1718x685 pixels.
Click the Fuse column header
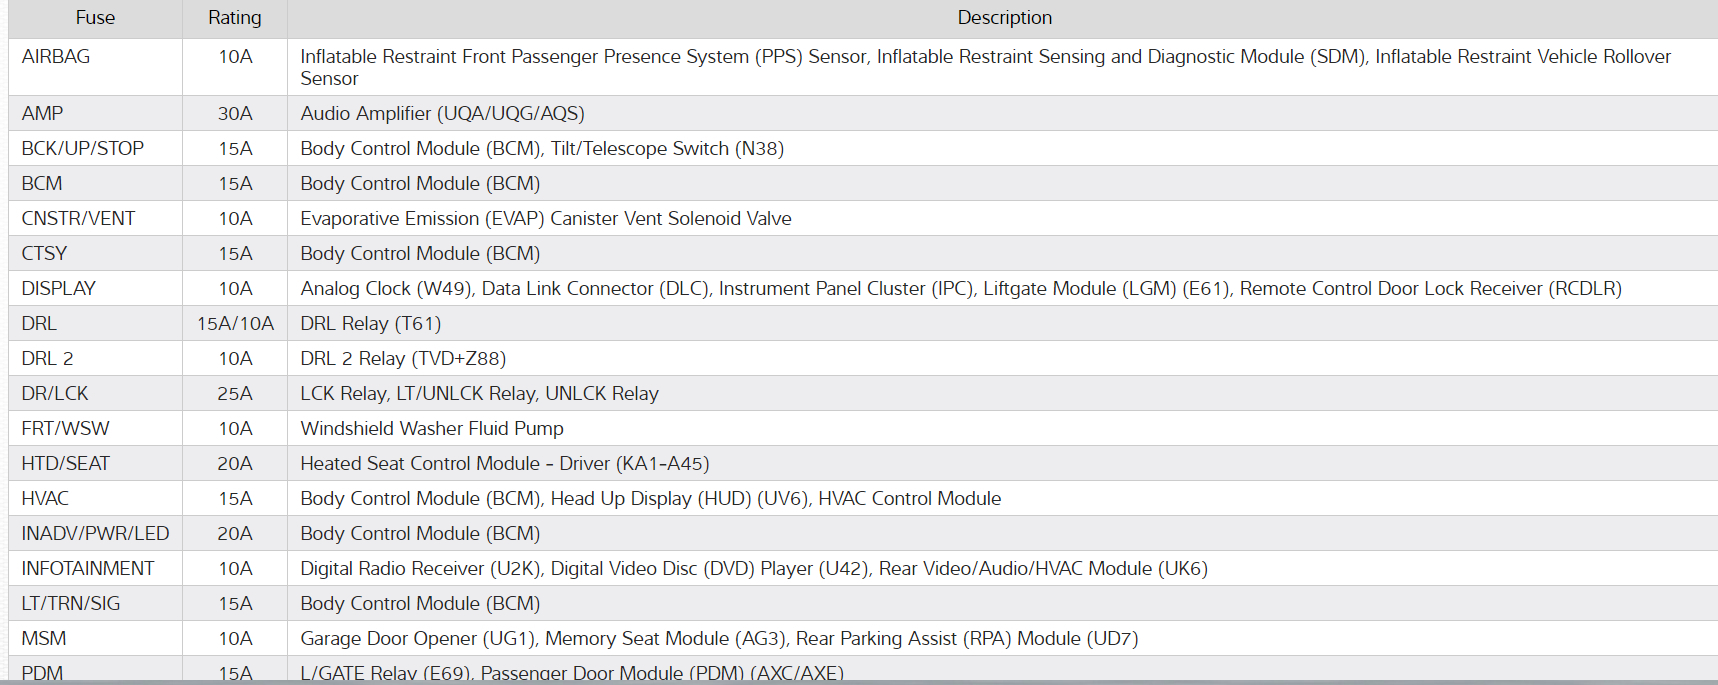click(95, 18)
